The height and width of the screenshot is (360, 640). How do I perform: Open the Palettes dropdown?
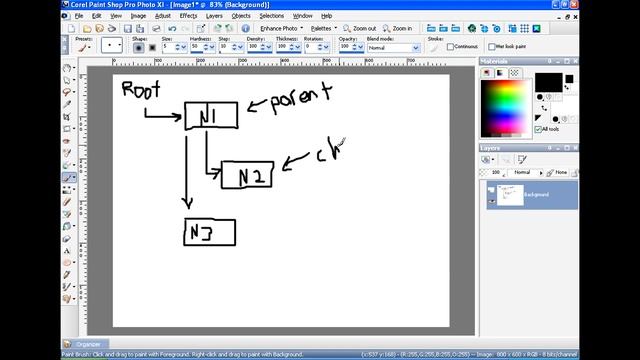click(324, 28)
